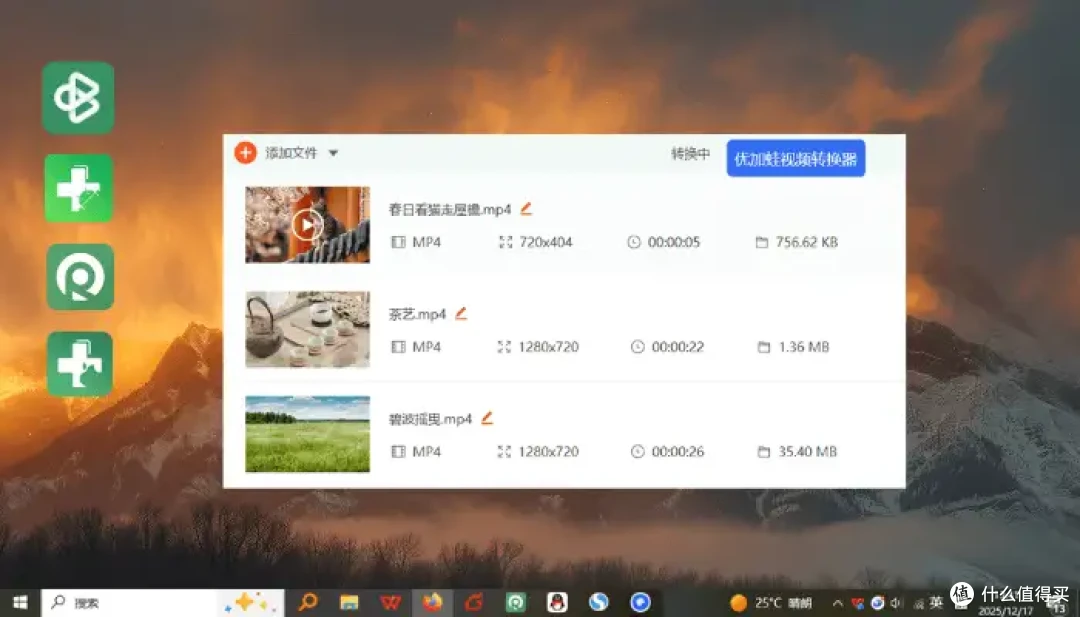Open the Windows Start menu

[20, 603]
